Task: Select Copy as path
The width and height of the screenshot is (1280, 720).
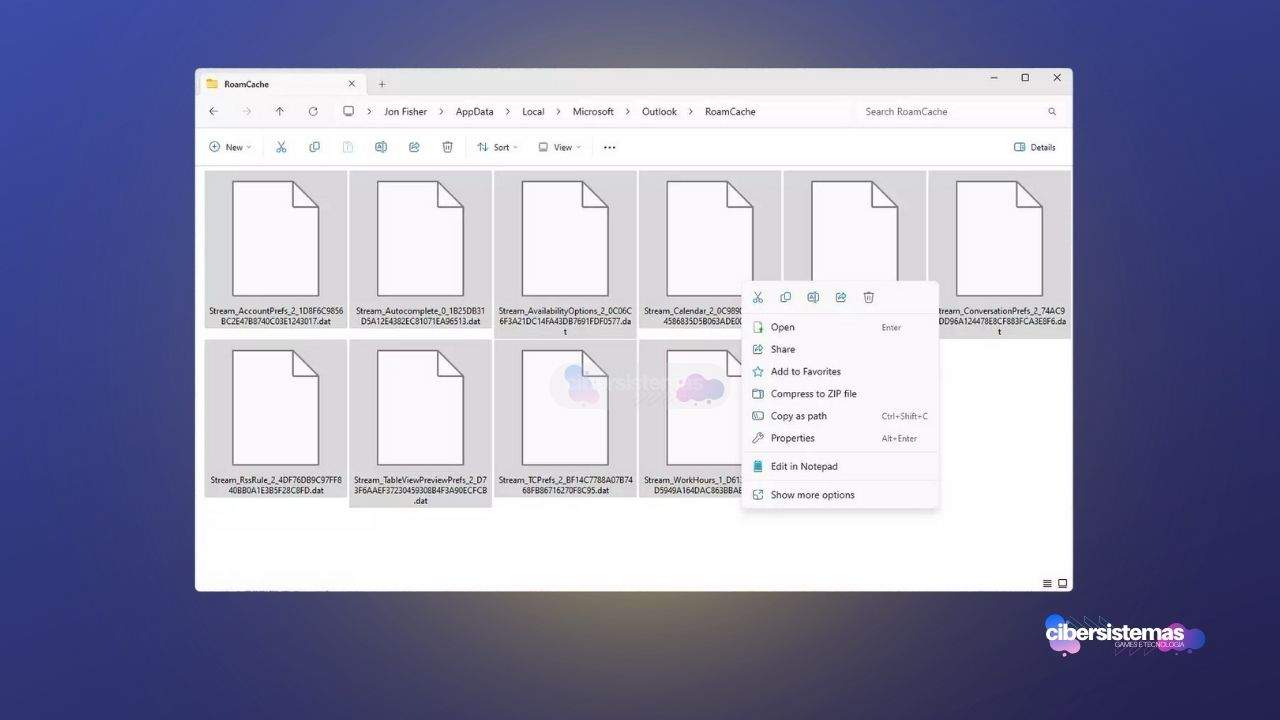Action: (x=840, y=416)
